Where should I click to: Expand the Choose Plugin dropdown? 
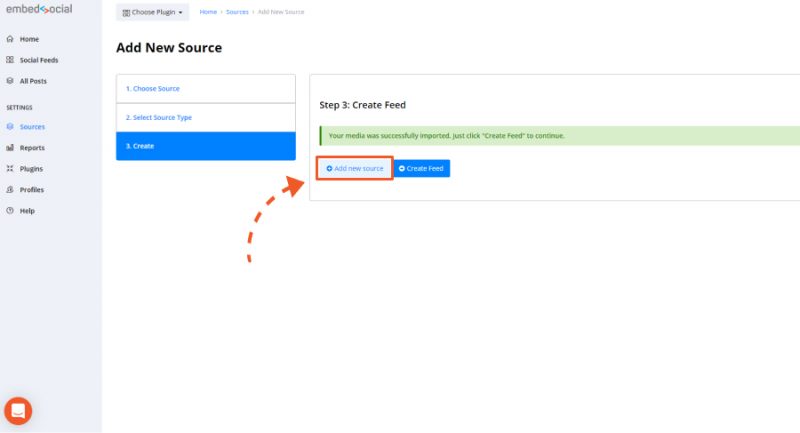coord(152,12)
